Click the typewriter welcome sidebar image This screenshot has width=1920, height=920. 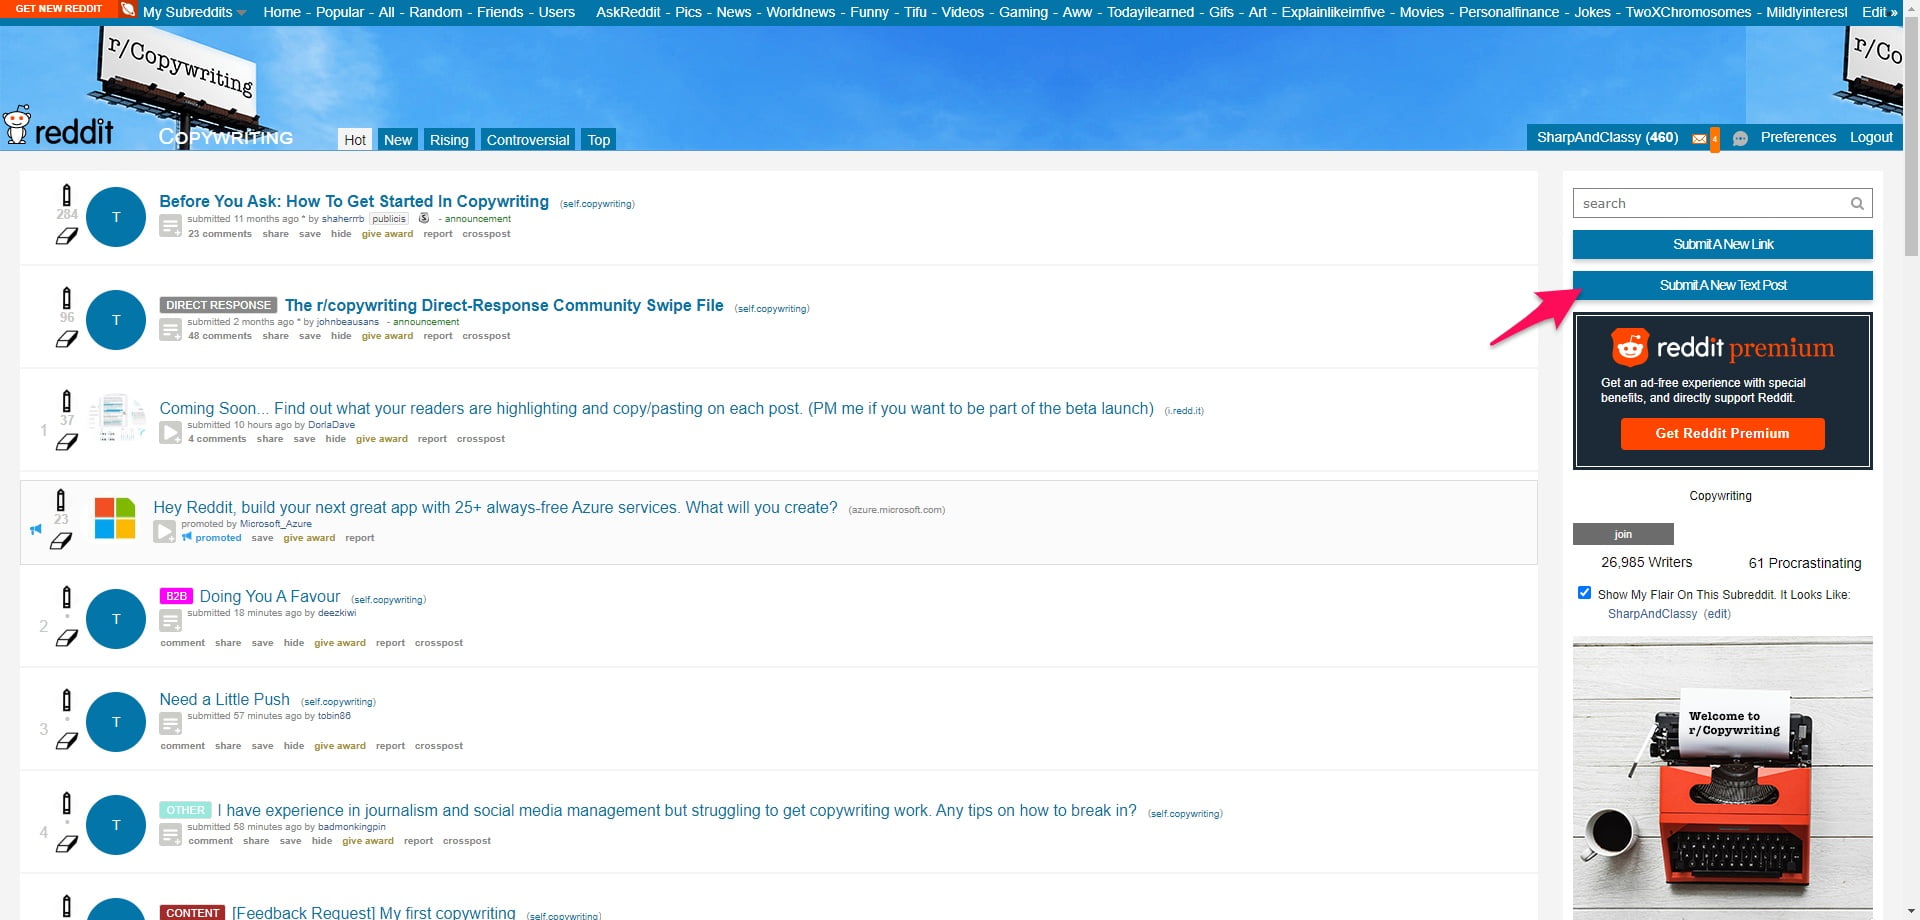[x=1722, y=778]
